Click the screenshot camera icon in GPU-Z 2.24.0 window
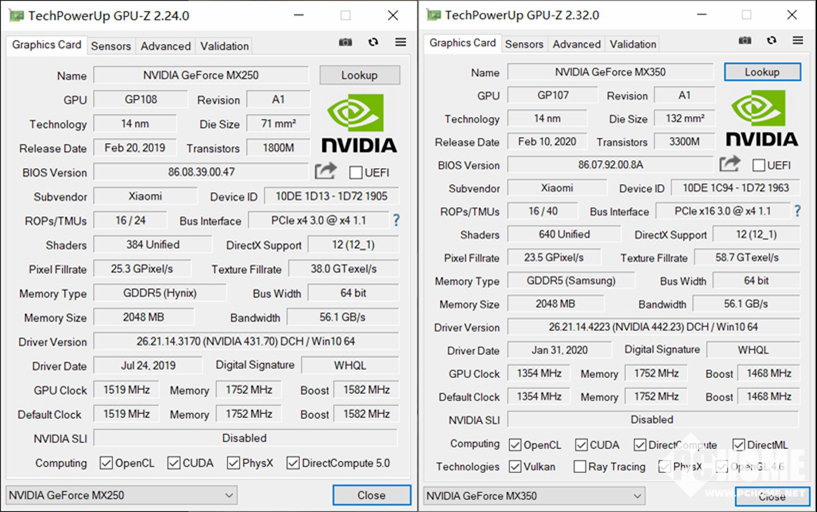Image resolution: width=817 pixels, height=512 pixels. (345, 42)
